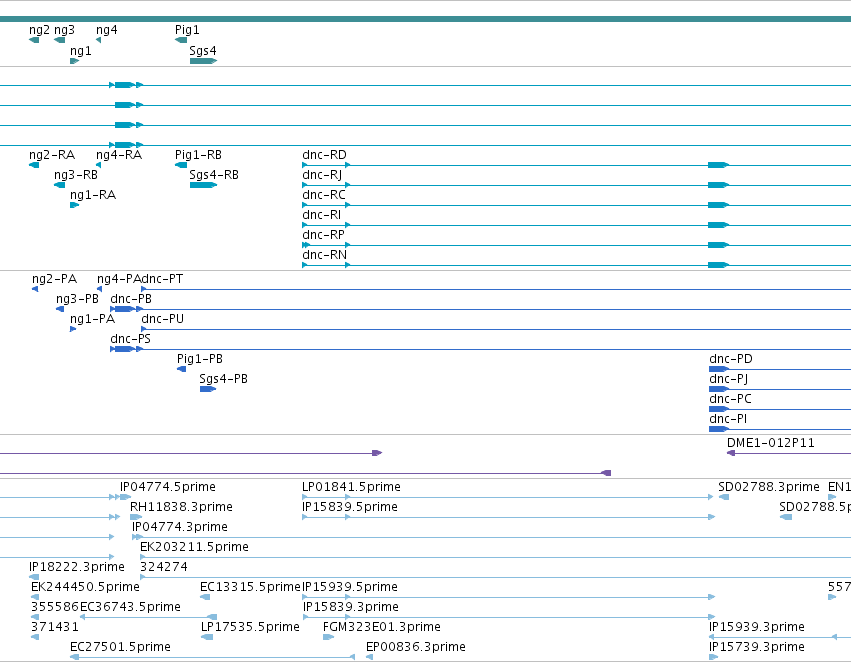Select the DME1-012P11 feature
The image size is (851, 662).
tap(771, 443)
